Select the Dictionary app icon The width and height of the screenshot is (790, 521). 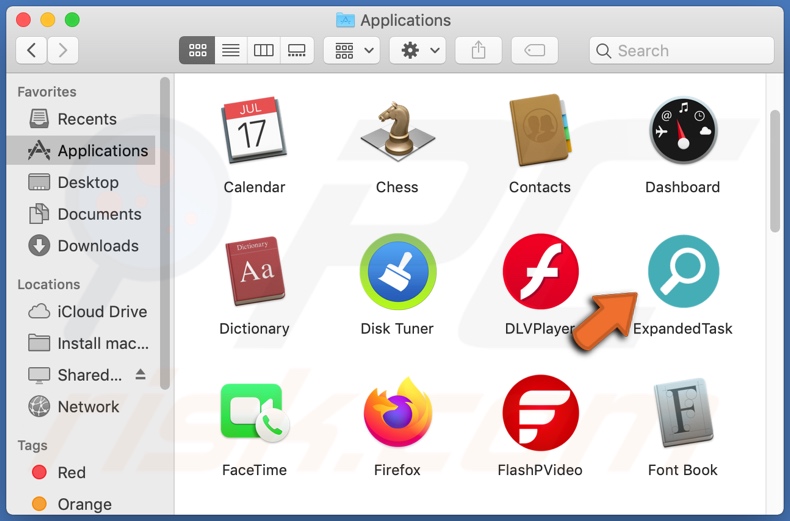click(257, 271)
